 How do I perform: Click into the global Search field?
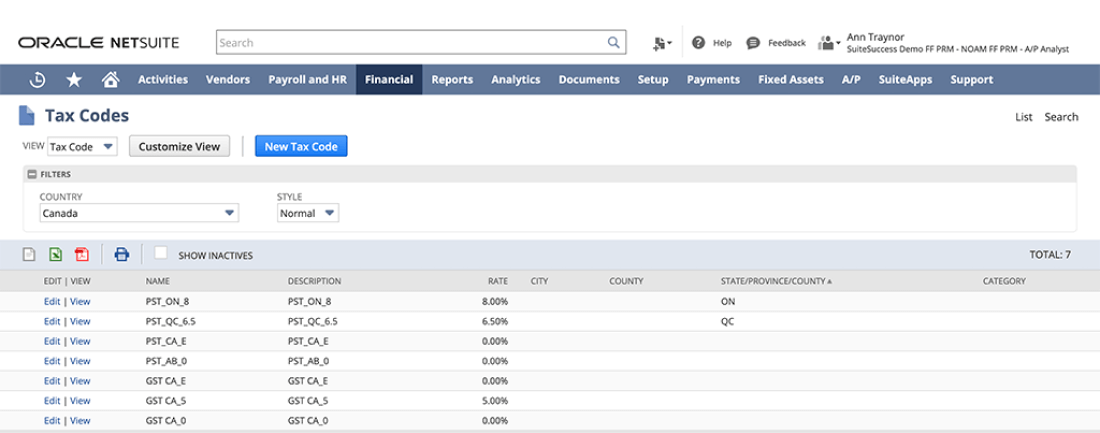(x=410, y=43)
